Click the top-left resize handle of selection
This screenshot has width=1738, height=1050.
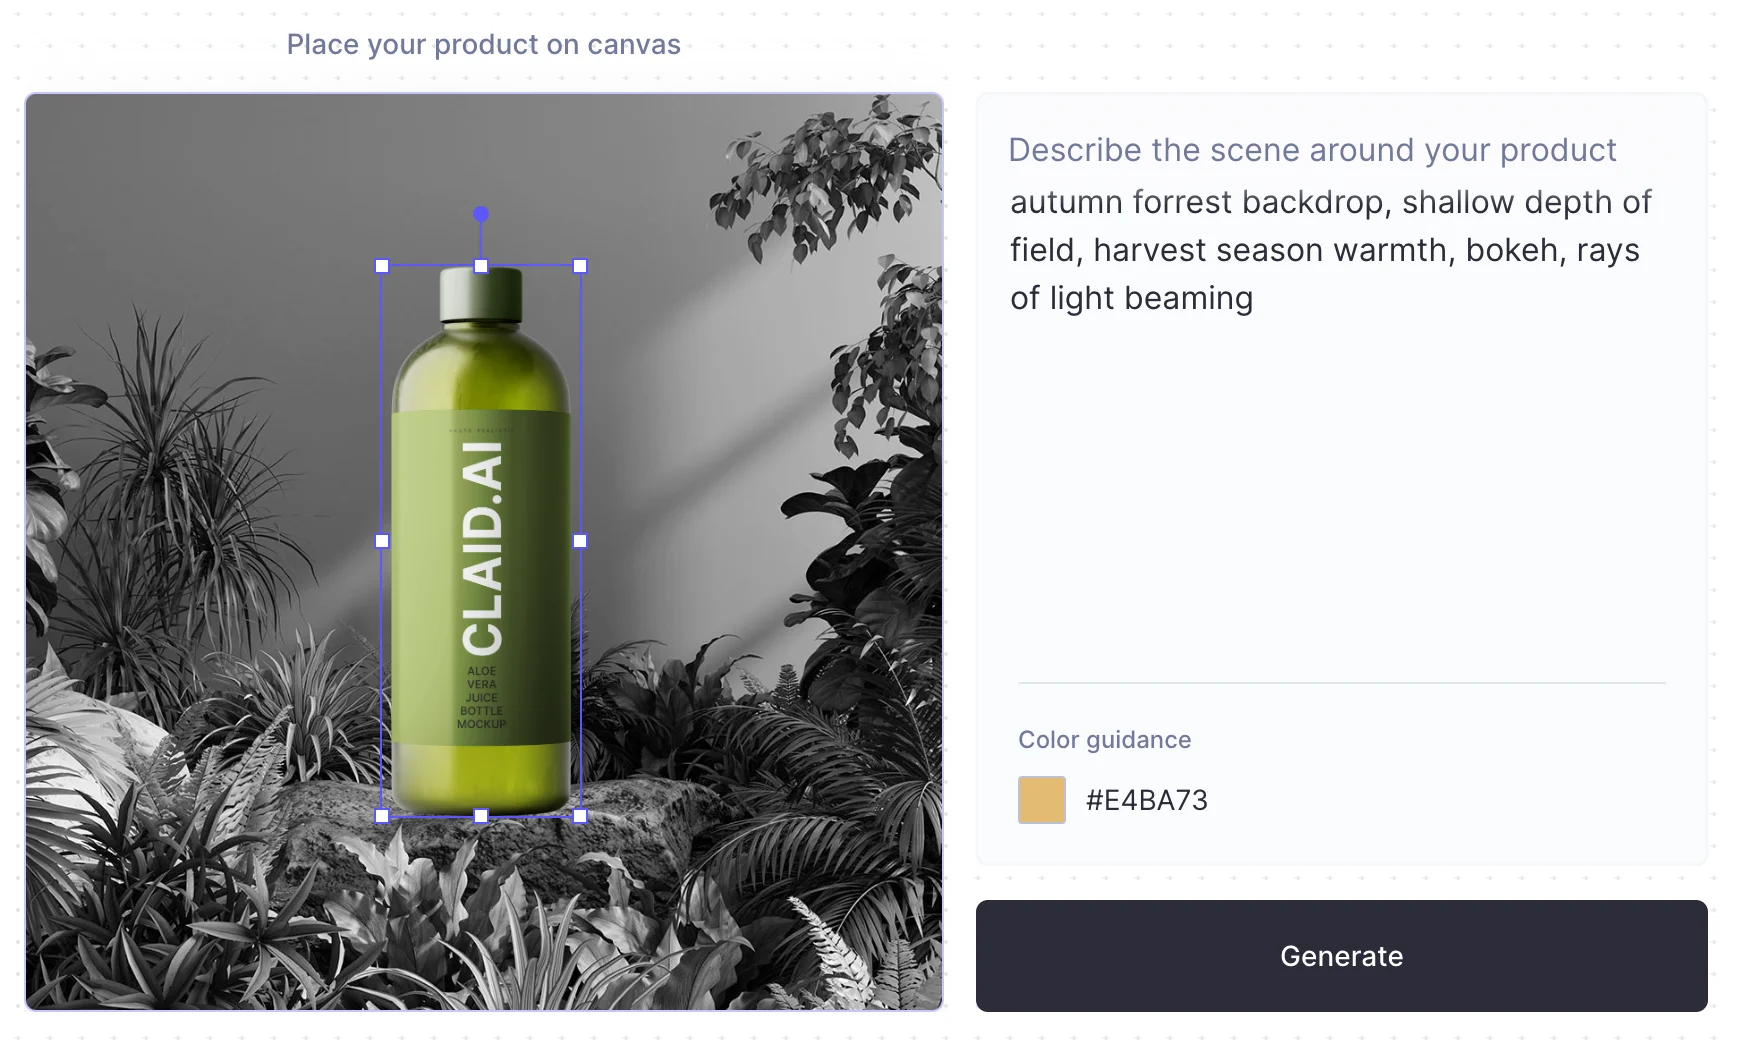[382, 266]
